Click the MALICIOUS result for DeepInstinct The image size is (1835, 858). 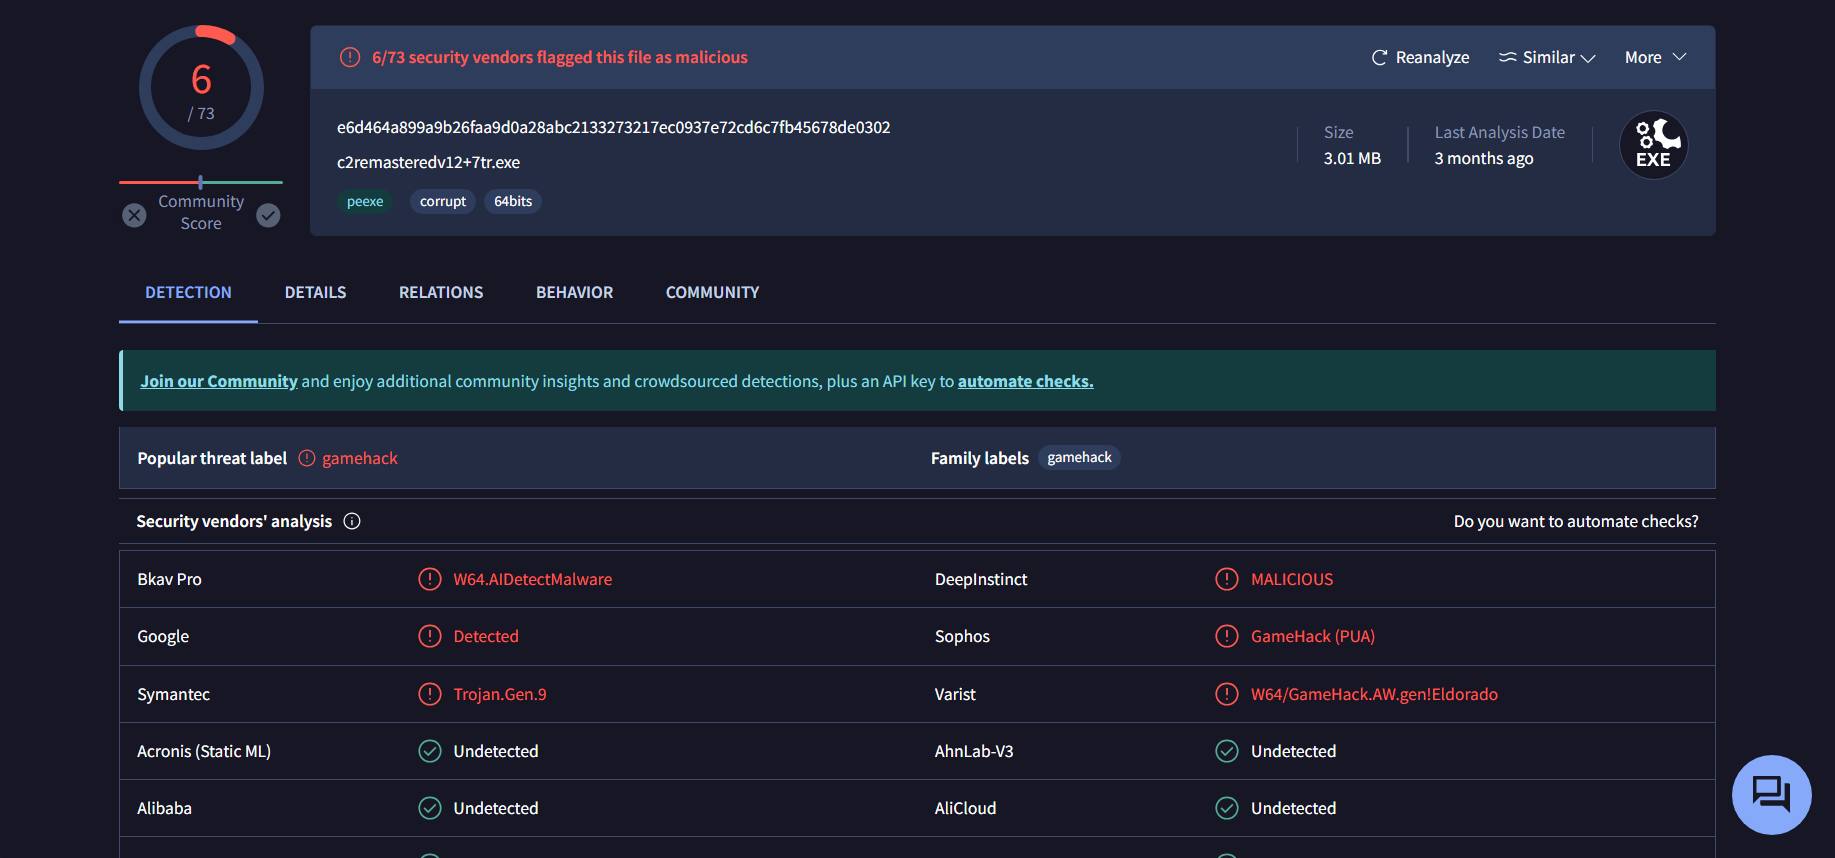click(1292, 580)
